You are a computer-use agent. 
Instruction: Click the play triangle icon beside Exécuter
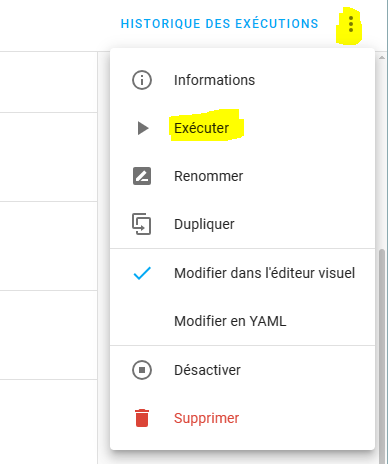click(143, 128)
